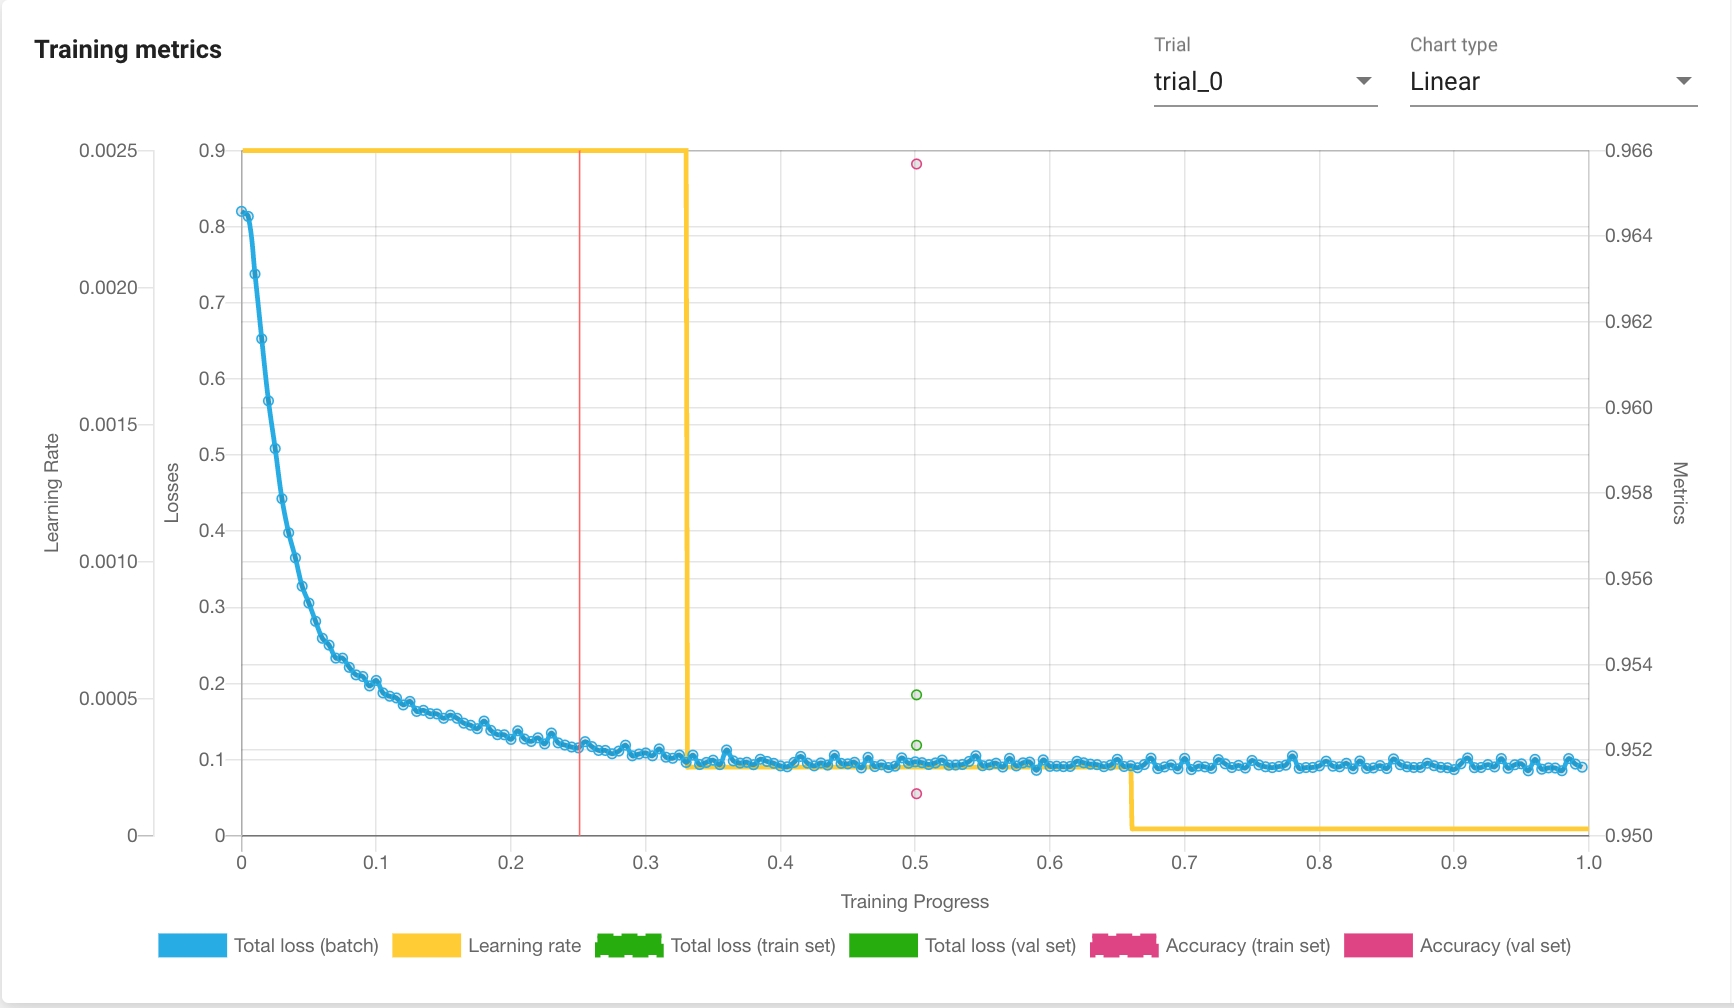
Task: Toggle the dashed green Total loss (train set) swatch
Action: [x=629, y=946]
